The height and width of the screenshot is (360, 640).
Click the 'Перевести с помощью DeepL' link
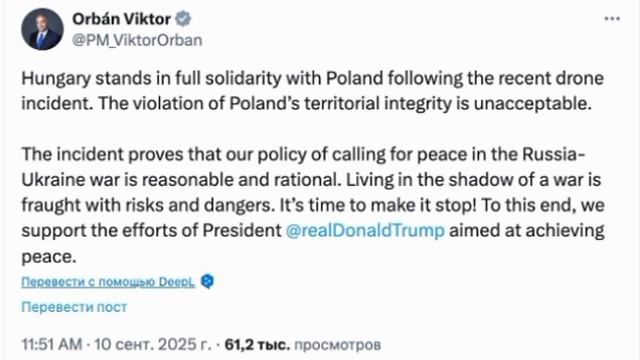108,282
